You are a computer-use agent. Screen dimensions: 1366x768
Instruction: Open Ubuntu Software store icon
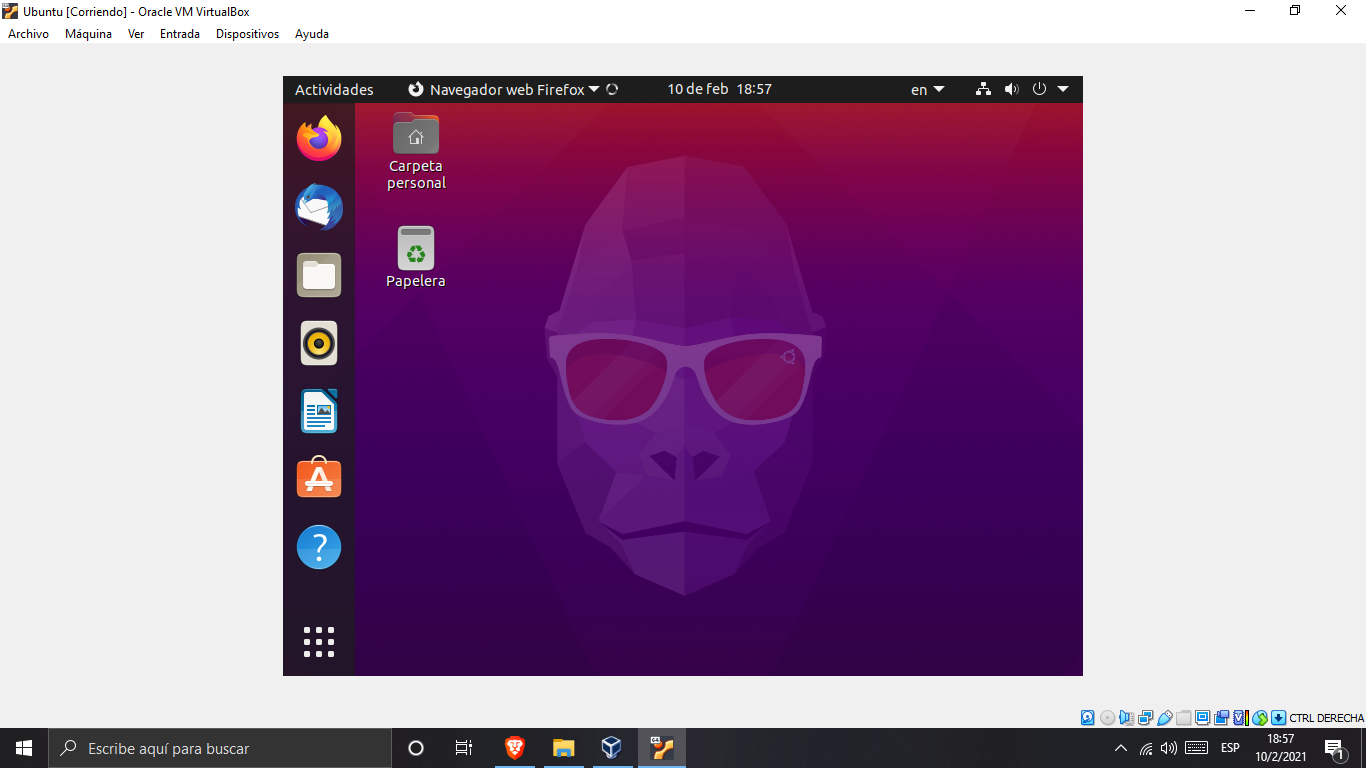319,479
